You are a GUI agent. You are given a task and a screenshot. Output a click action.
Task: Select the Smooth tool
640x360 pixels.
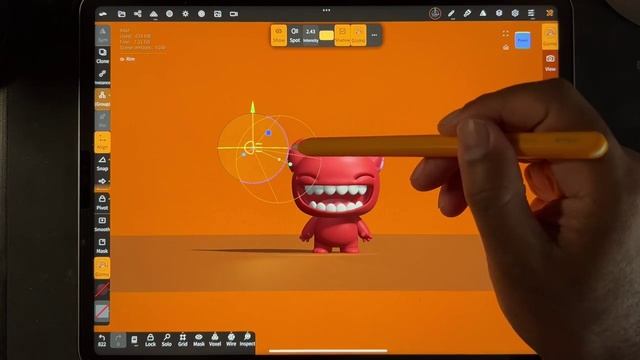(102, 224)
